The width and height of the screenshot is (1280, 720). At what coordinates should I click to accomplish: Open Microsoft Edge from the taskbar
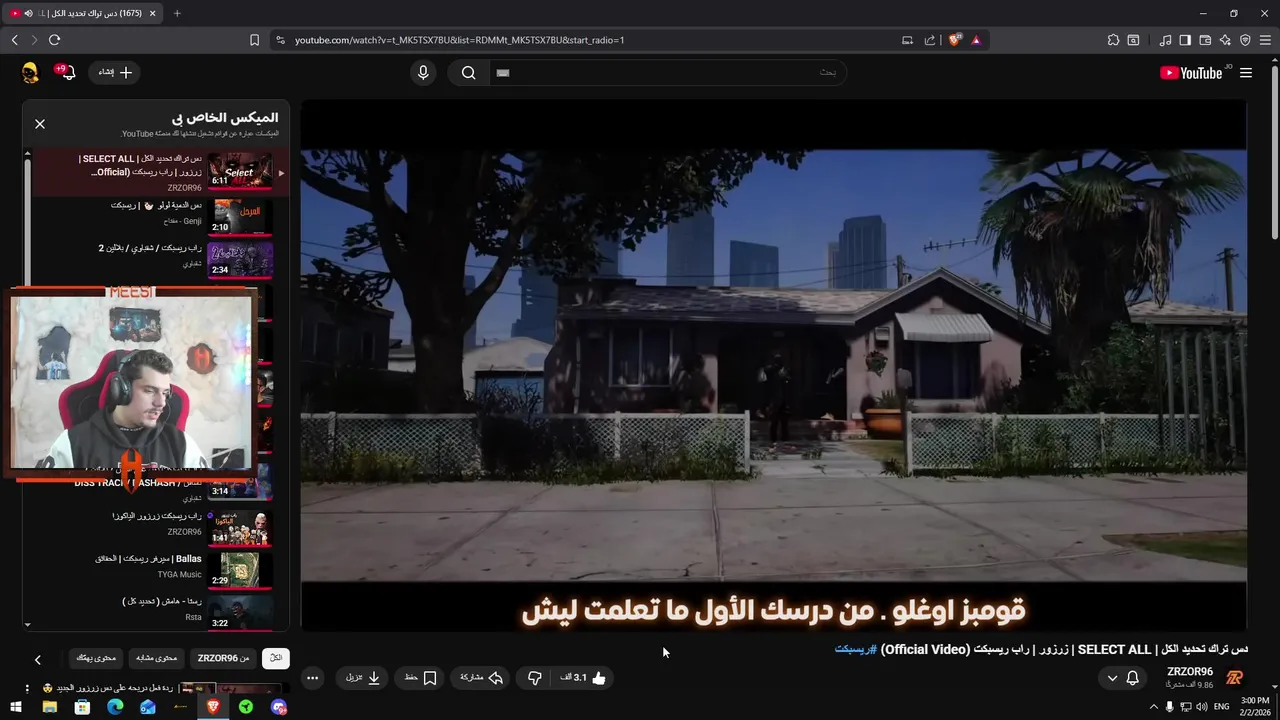click(x=115, y=707)
